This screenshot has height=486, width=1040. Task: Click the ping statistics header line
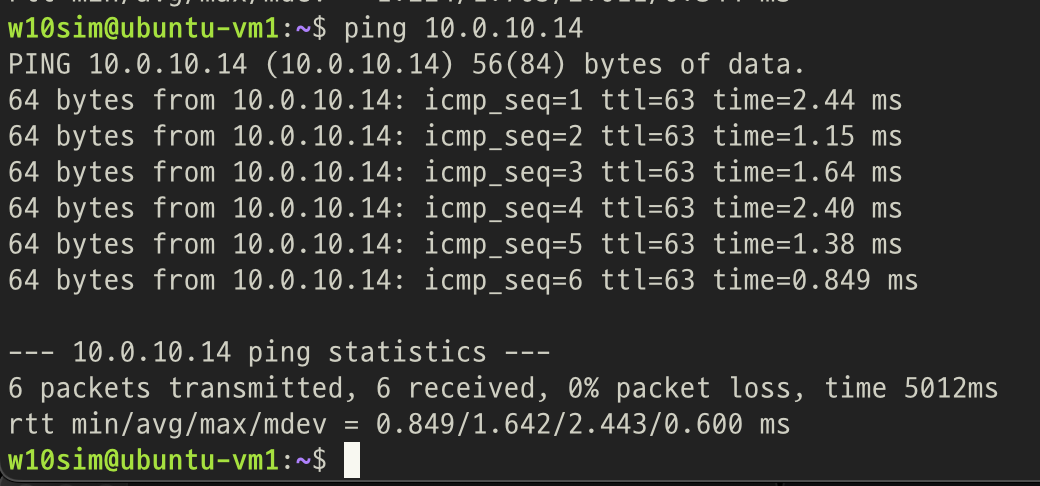(279, 352)
